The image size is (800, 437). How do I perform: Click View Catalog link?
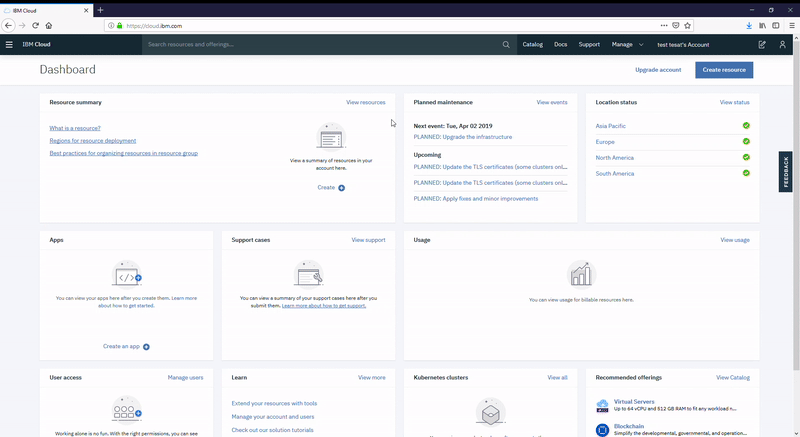click(733, 378)
